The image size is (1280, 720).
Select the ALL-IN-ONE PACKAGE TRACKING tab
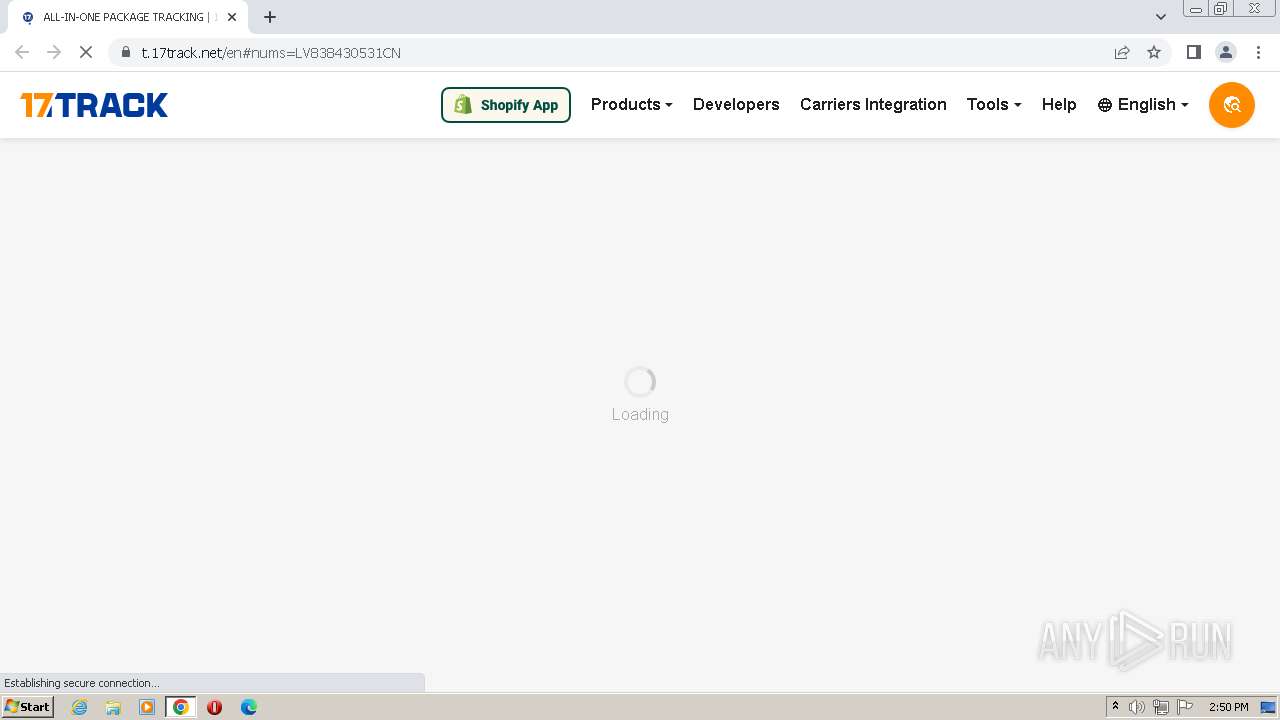[128, 17]
